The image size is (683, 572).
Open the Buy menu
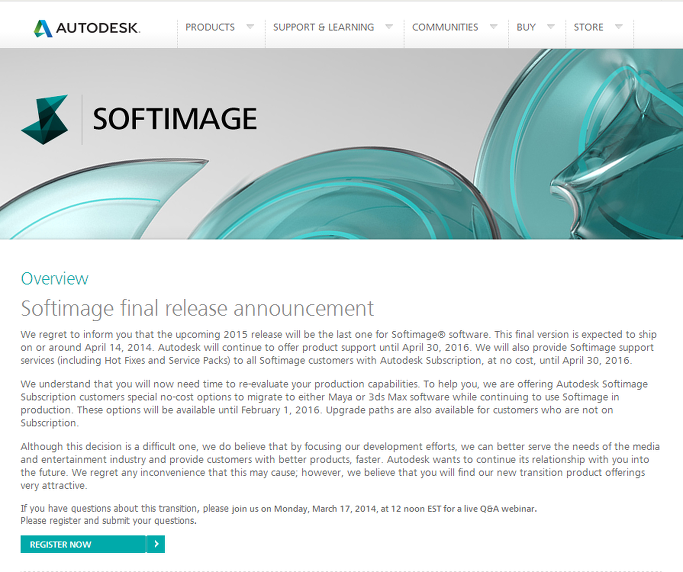[526, 27]
